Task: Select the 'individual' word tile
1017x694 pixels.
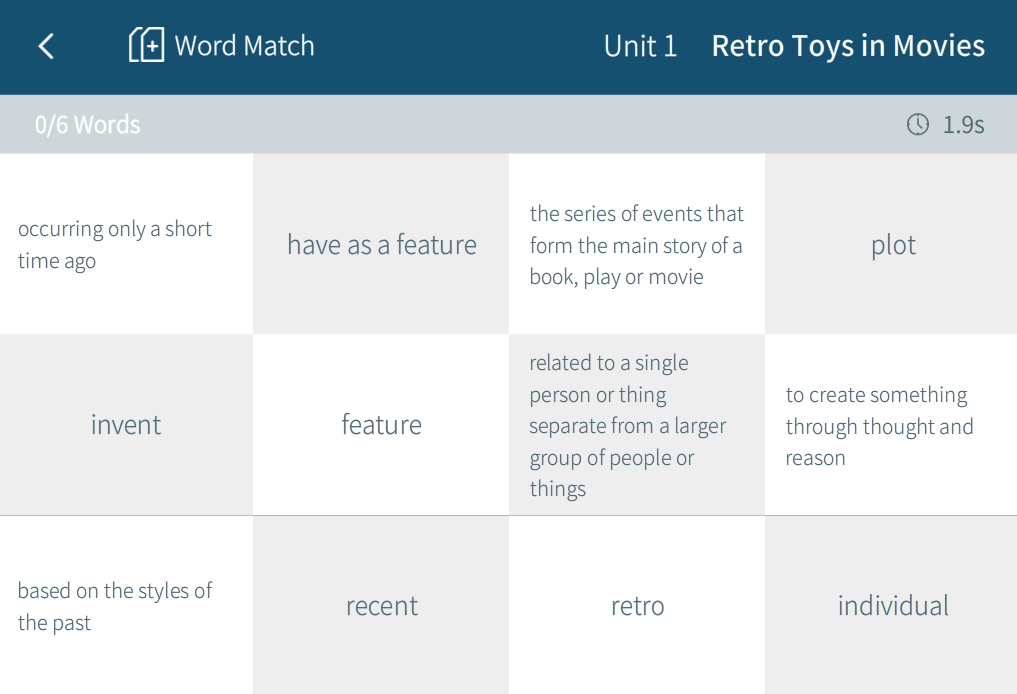Action: click(892, 606)
